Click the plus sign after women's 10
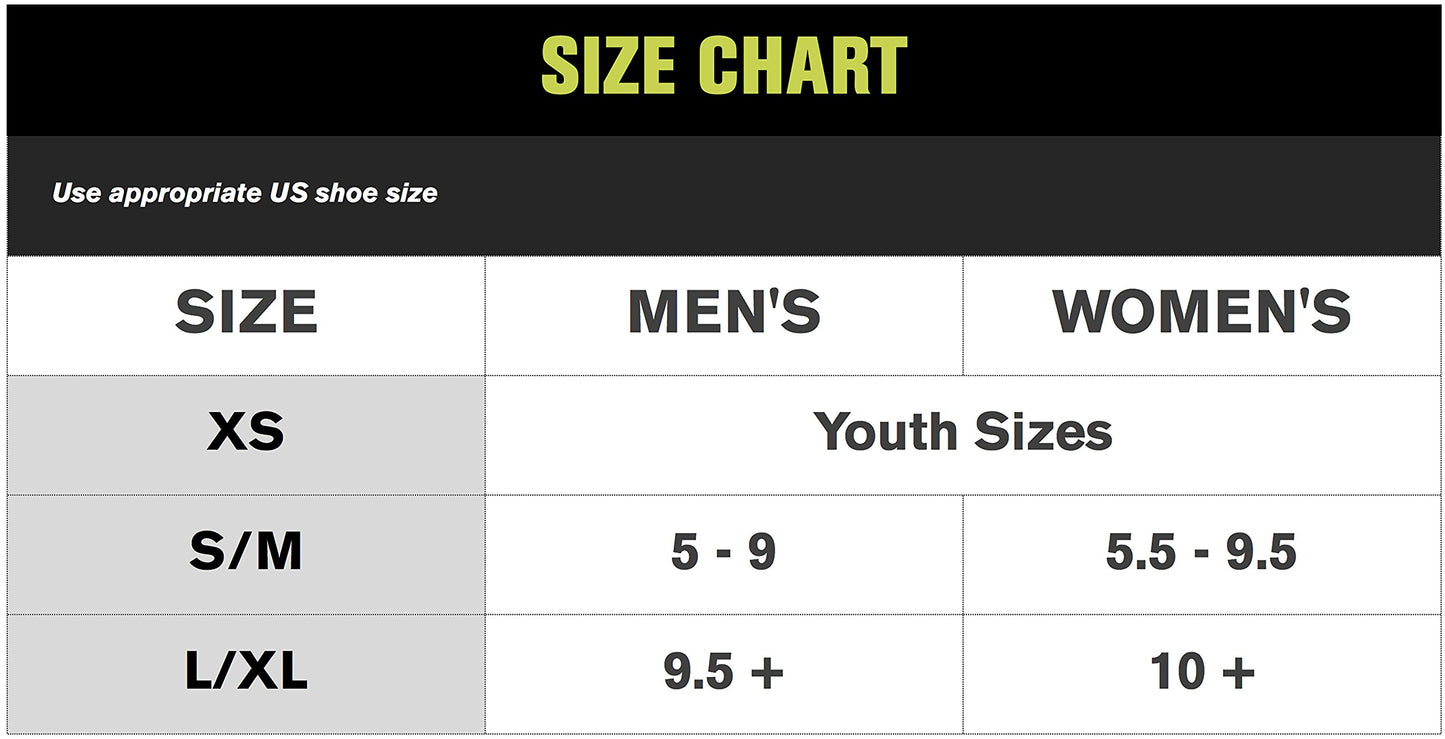The width and height of the screenshot is (1445, 739). (1238, 673)
